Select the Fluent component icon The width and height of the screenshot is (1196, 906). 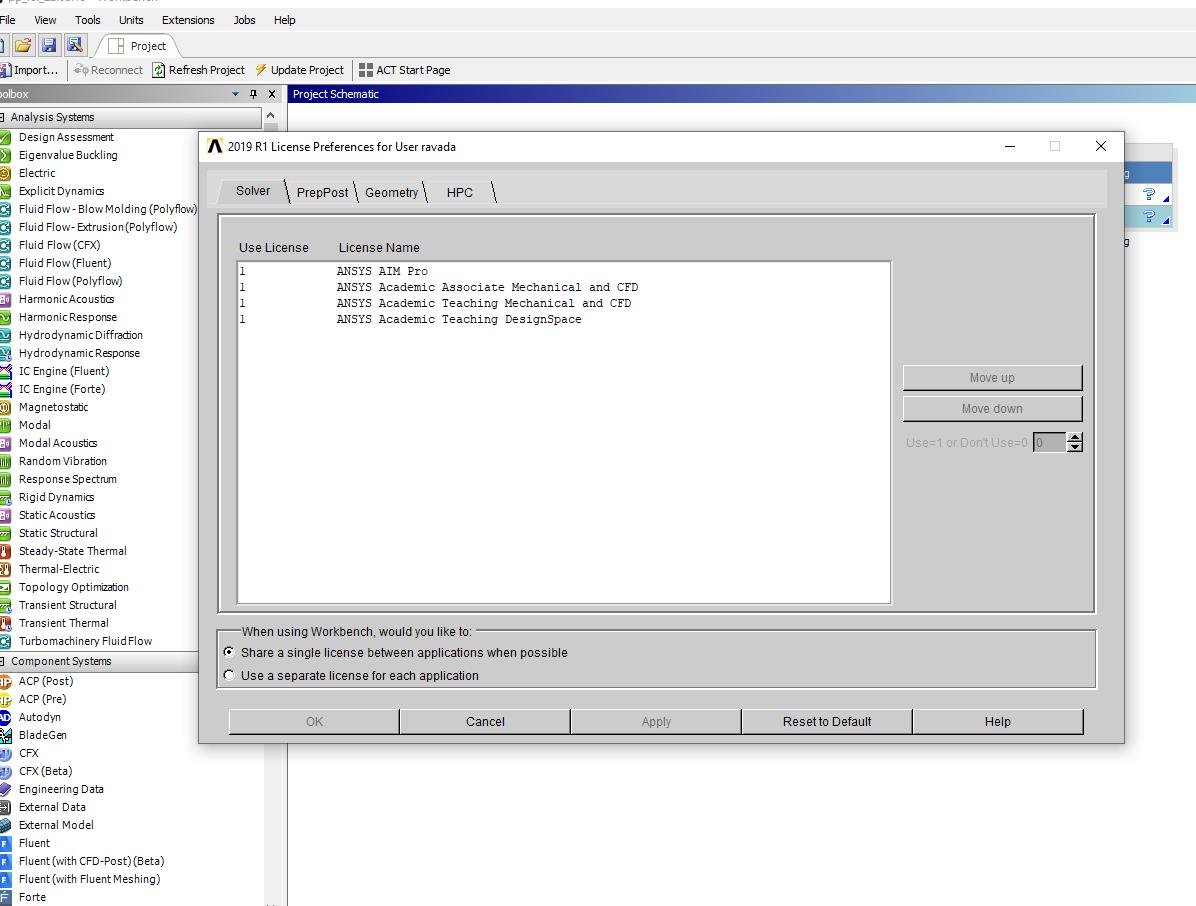click(5, 843)
